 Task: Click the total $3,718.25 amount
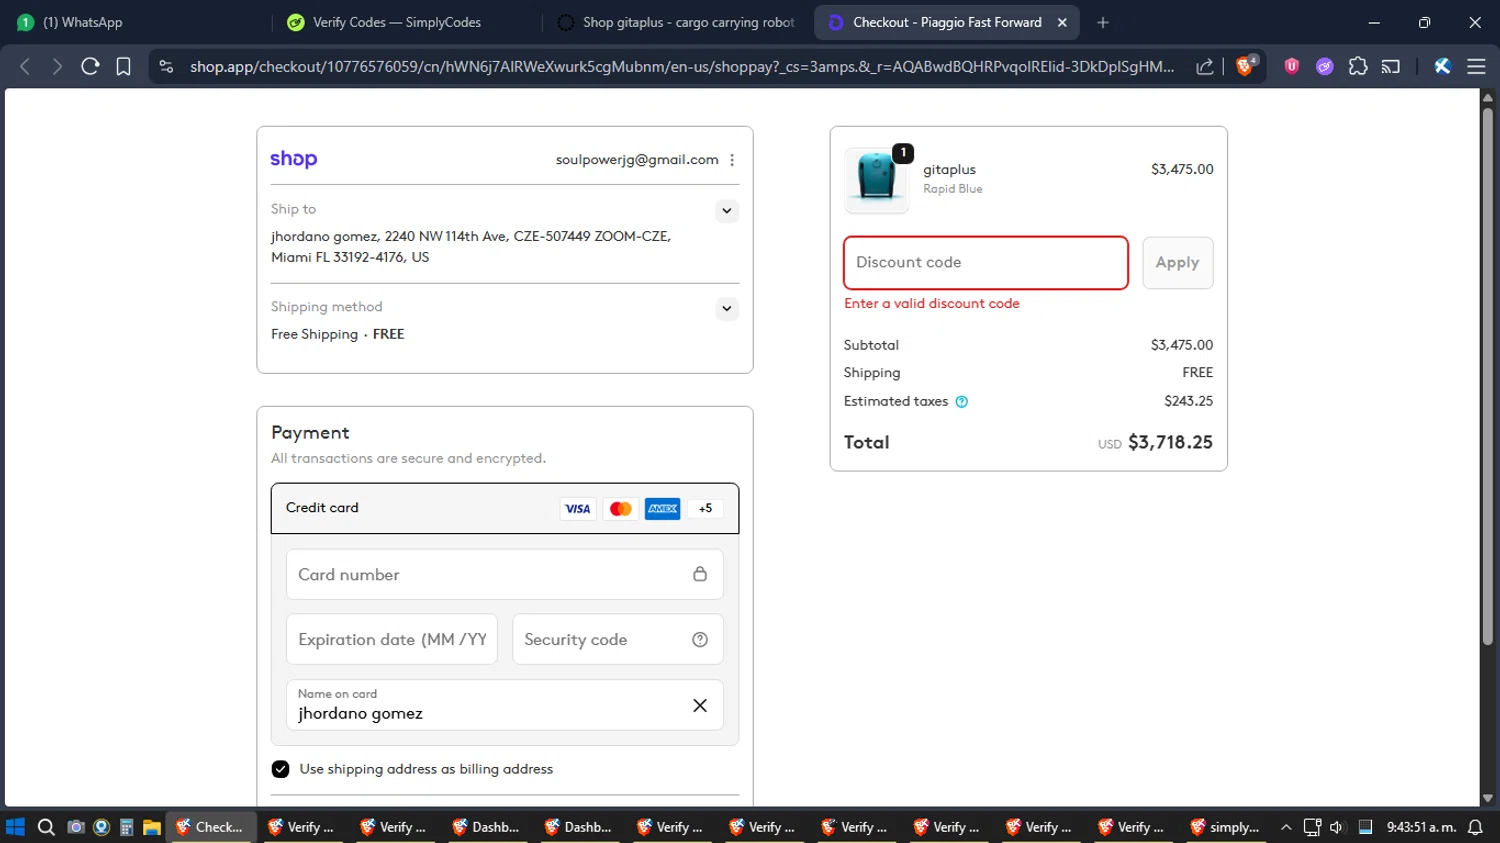(x=1170, y=442)
